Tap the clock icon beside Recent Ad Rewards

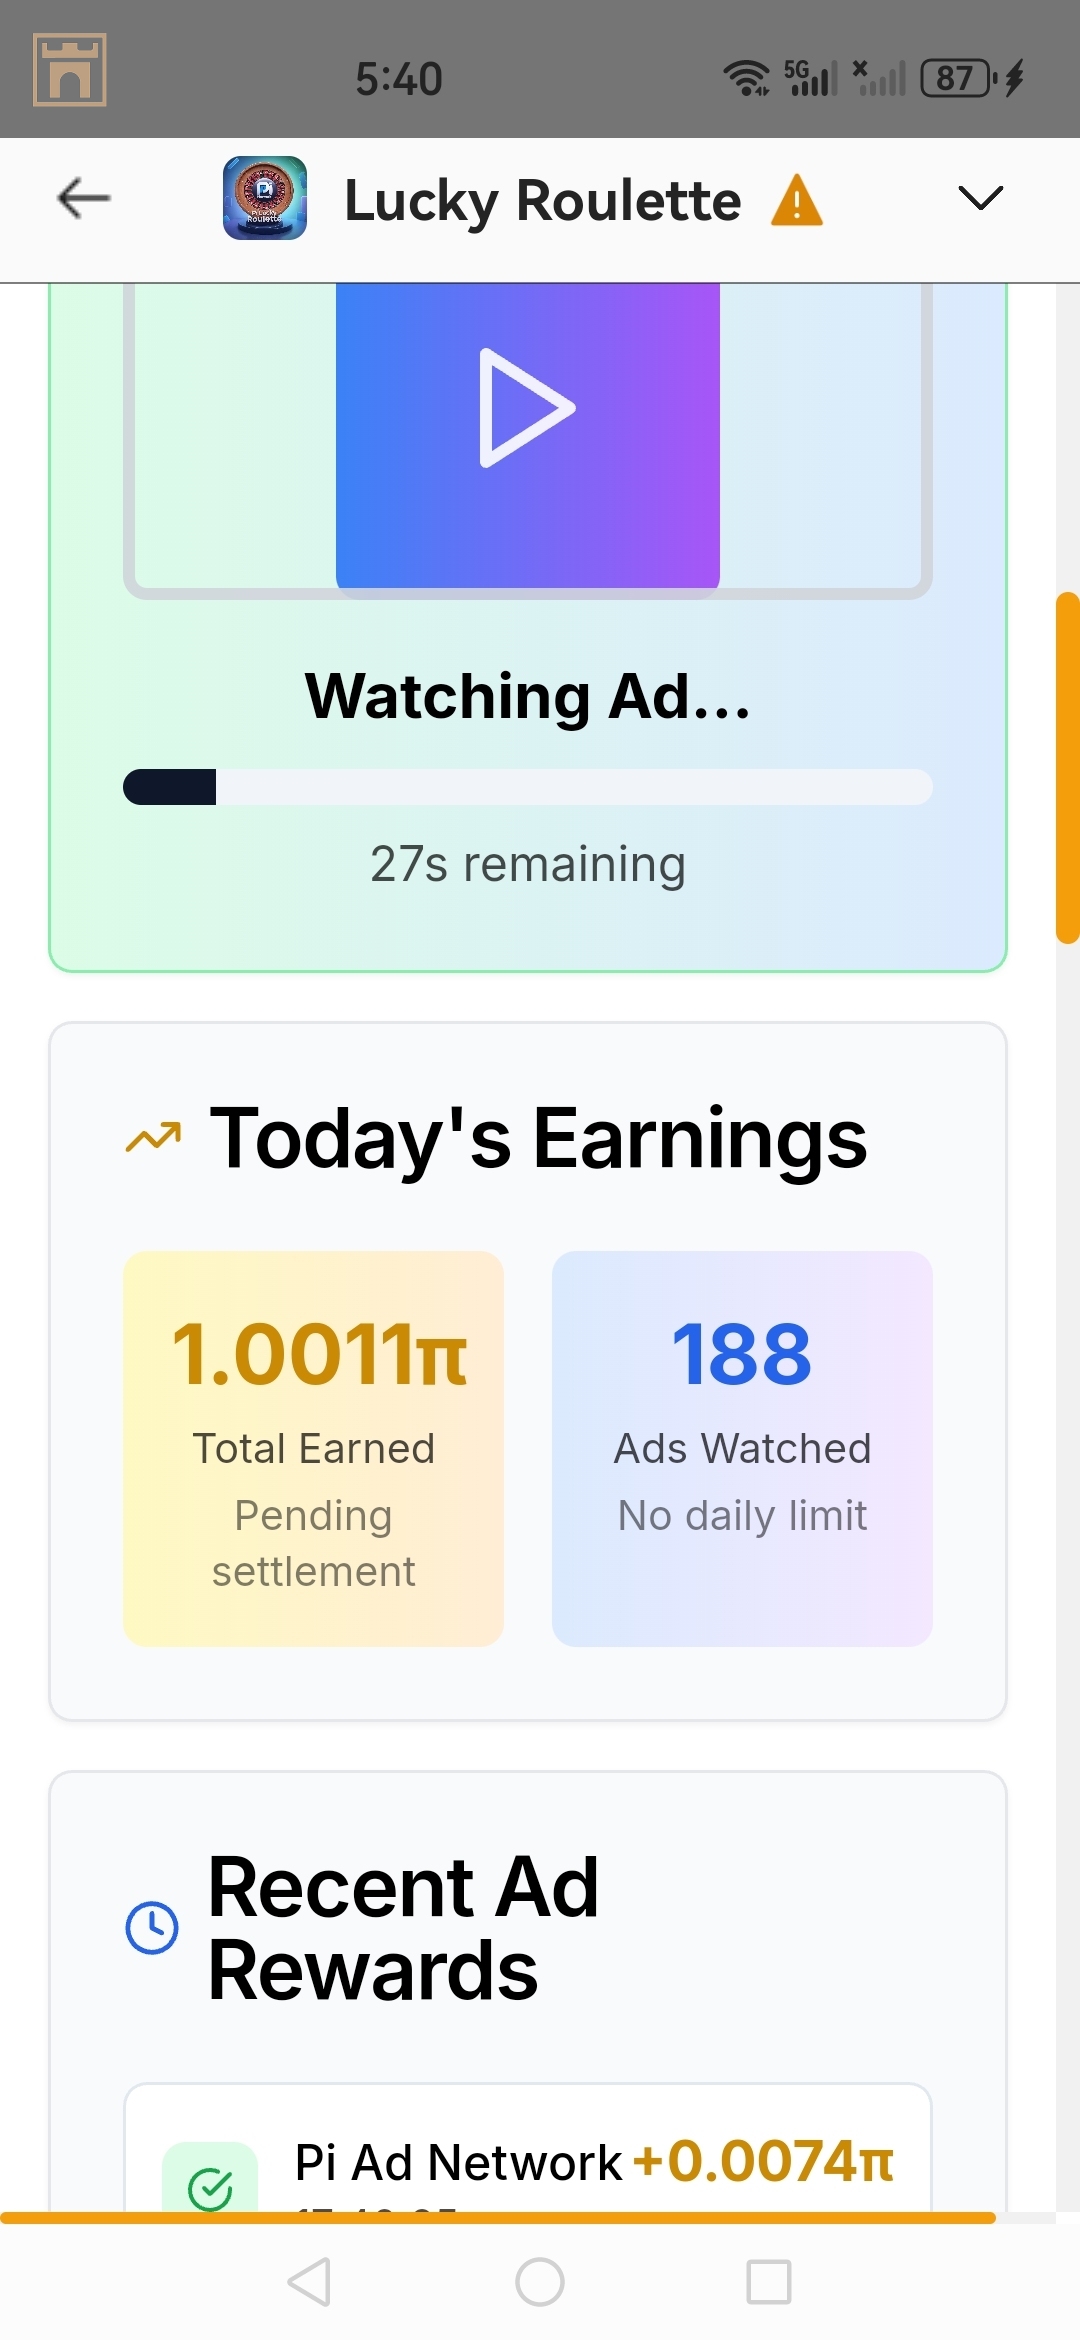152,1927
